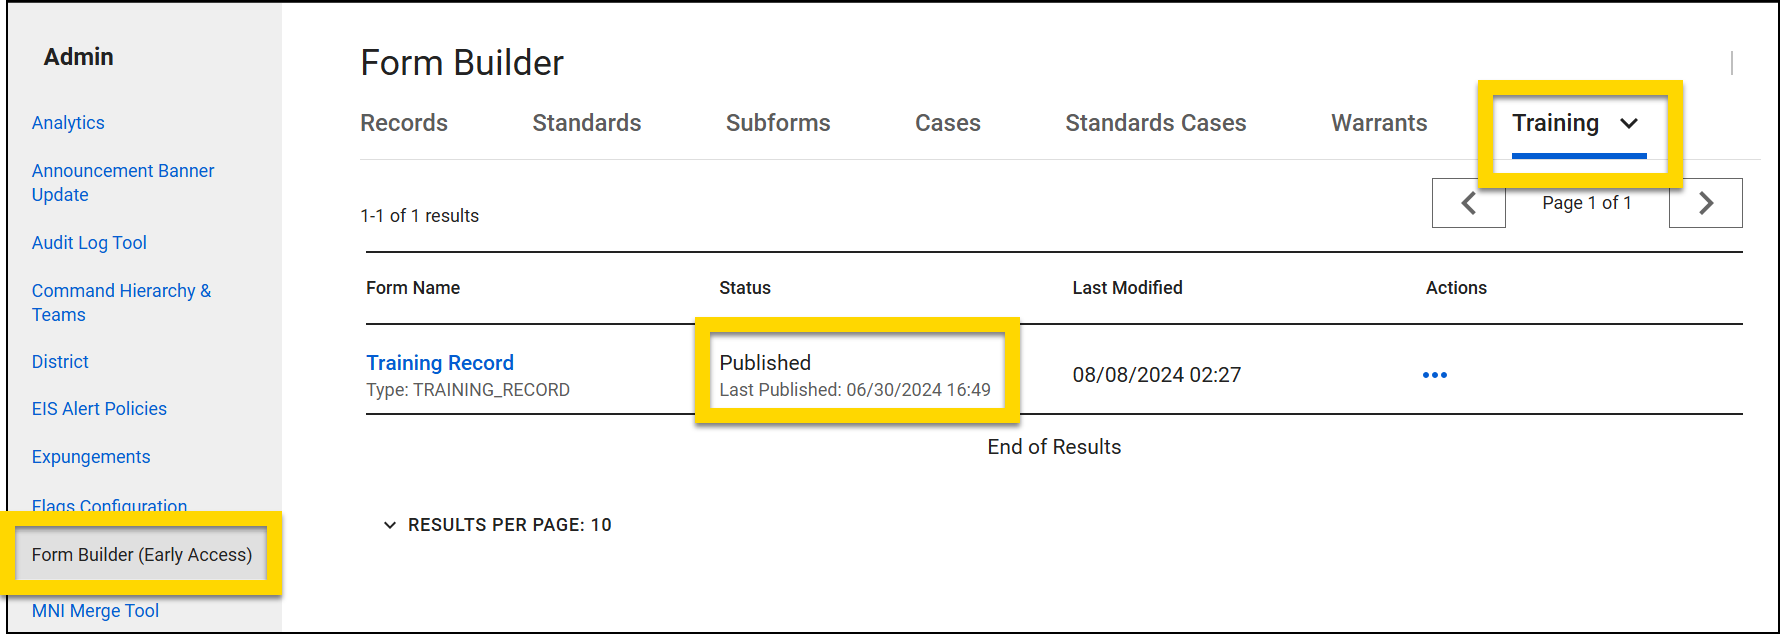The image size is (1780, 634).
Task: Go to the next page of results
Action: pos(1705,203)
